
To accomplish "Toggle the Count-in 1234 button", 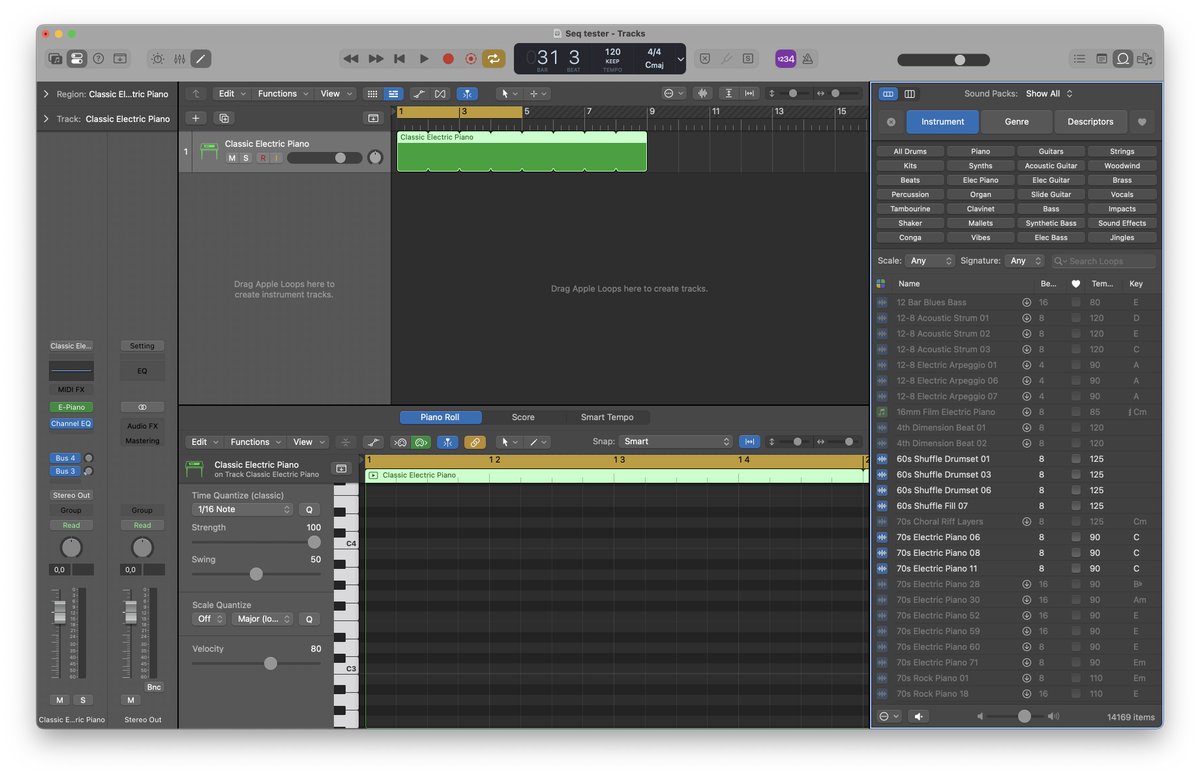I will pyautogui.click(x=785, y=59).
